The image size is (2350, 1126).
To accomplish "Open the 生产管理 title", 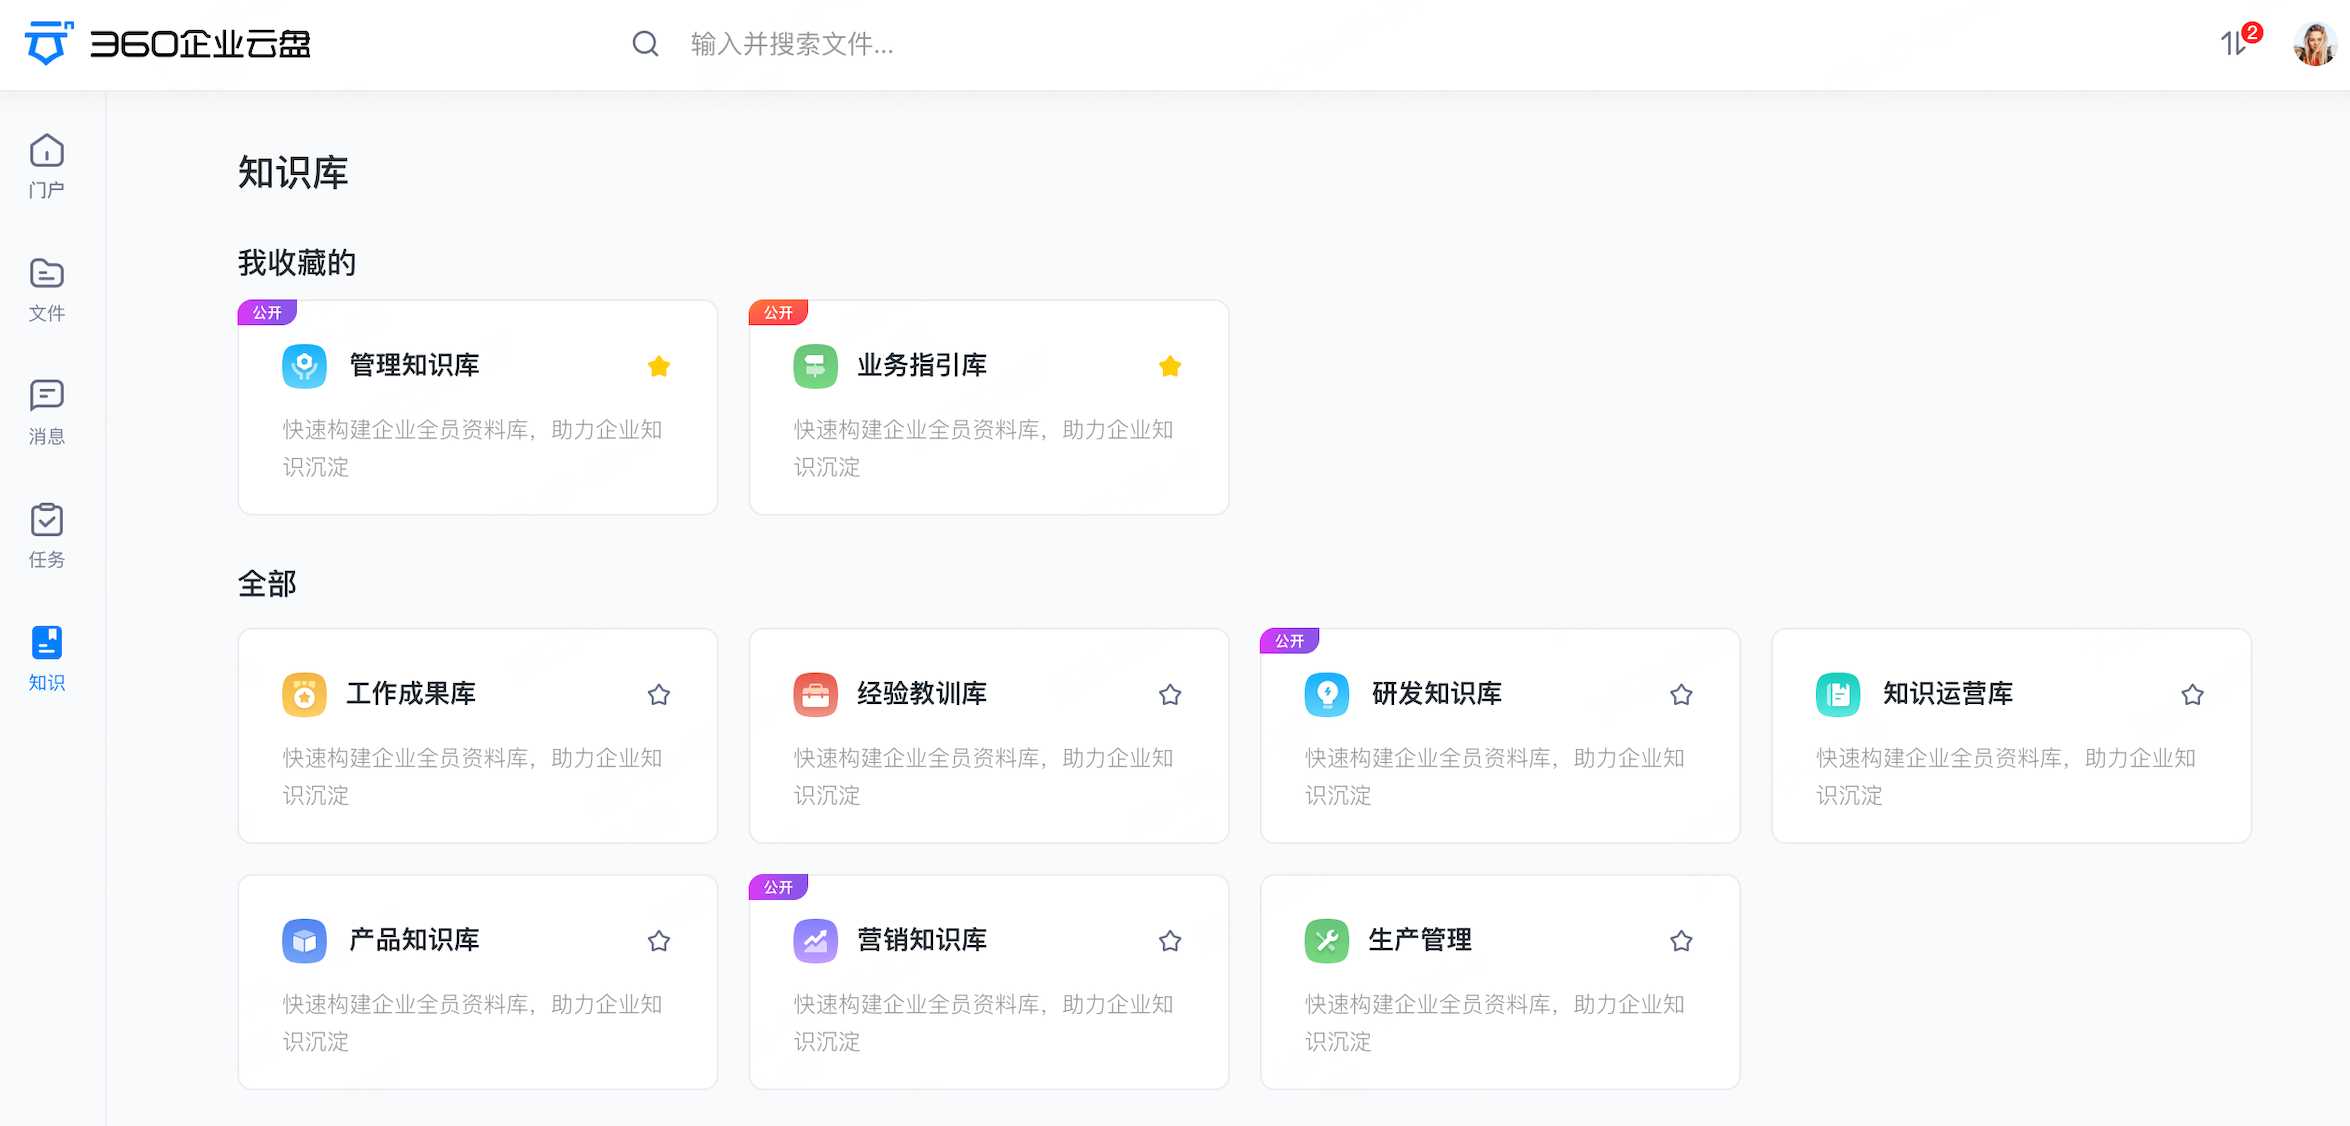I will [x=1419, y=940].
